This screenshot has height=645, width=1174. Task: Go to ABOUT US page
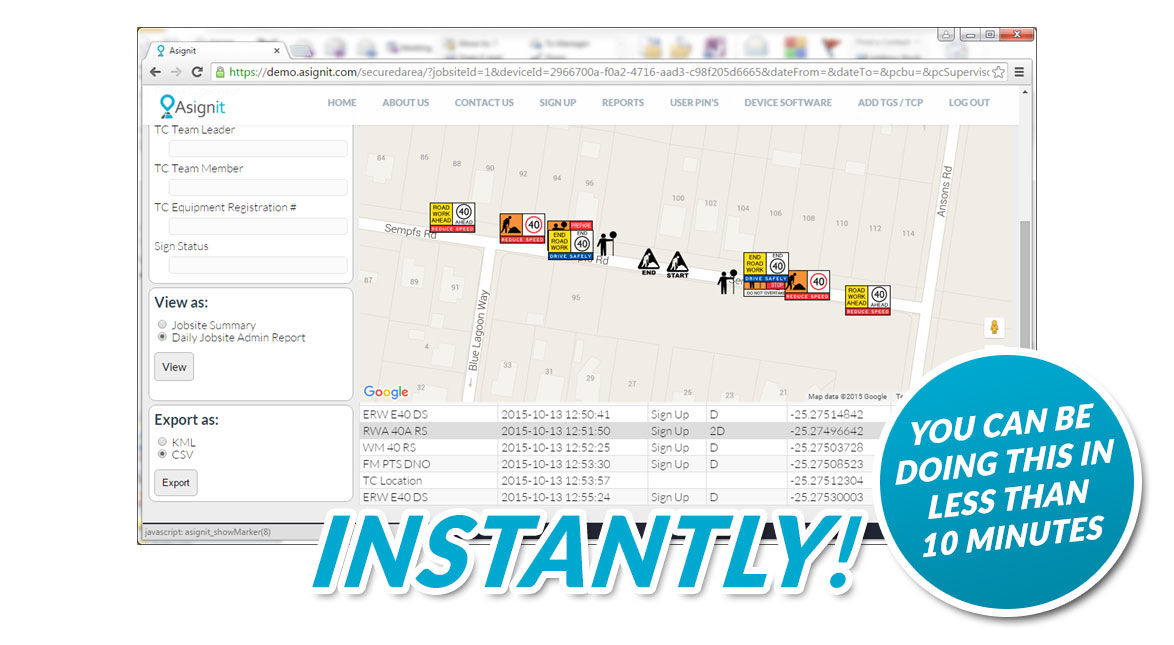pos(406,103)
